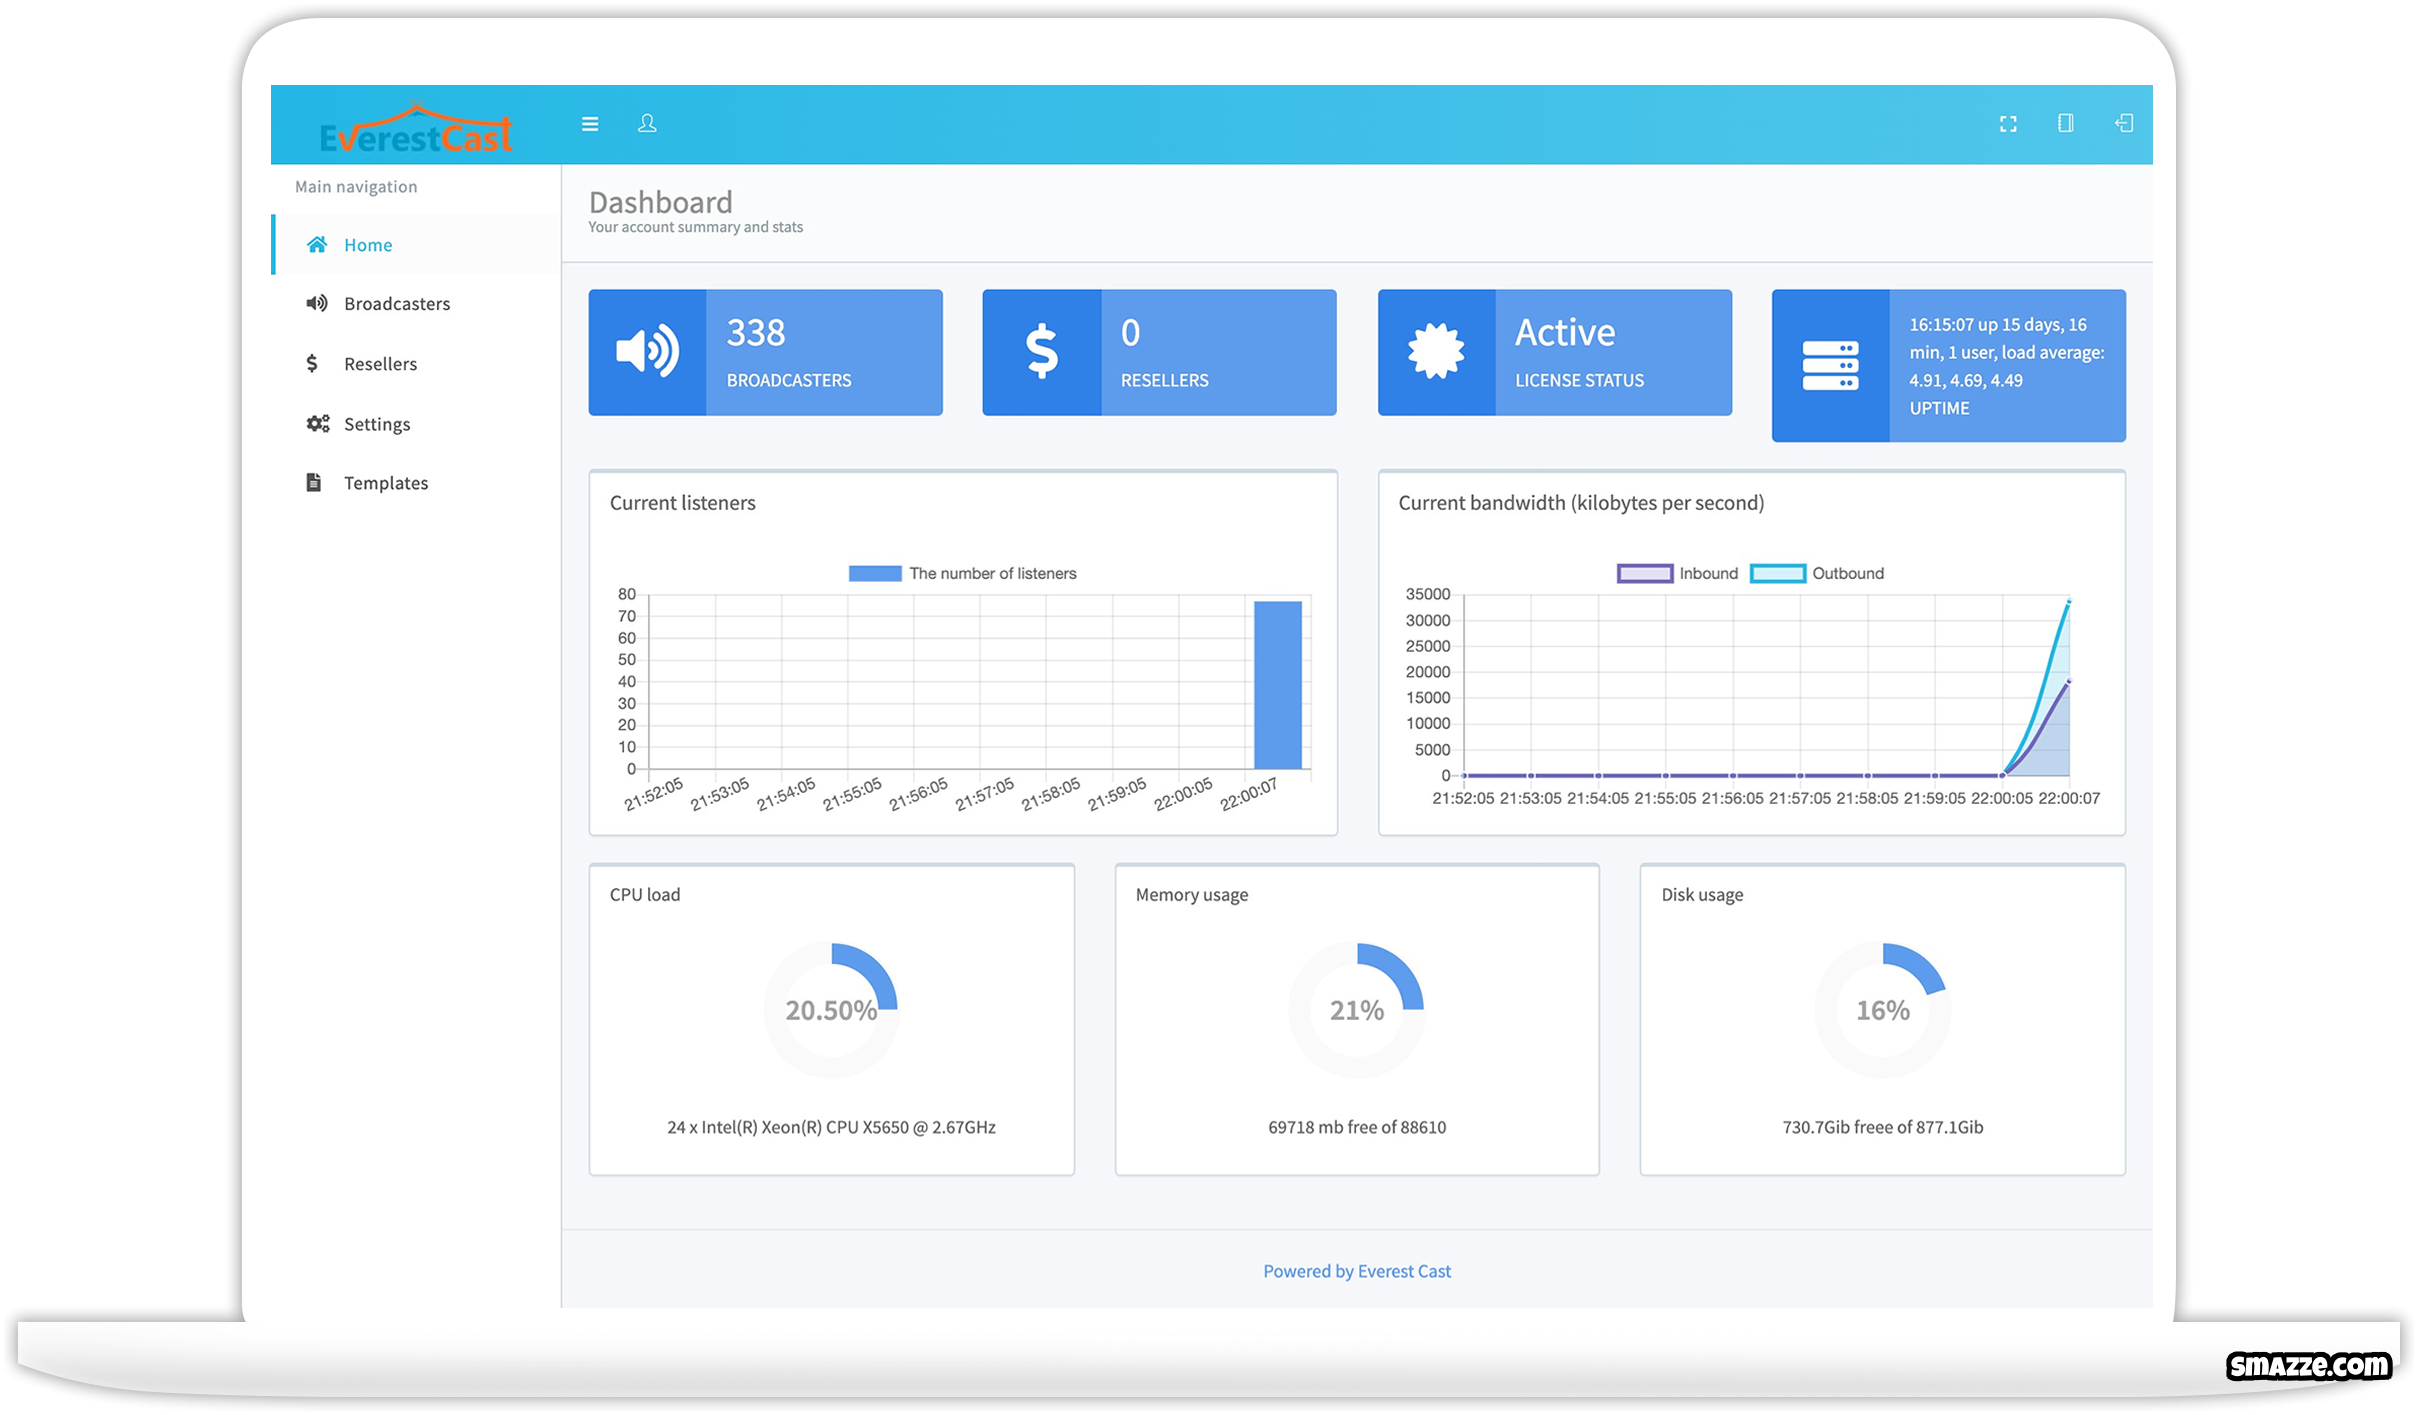The image size is (2418, 1415).
Task: Click the badge icon on License Status tile
Action: (x=1435, y=352)
